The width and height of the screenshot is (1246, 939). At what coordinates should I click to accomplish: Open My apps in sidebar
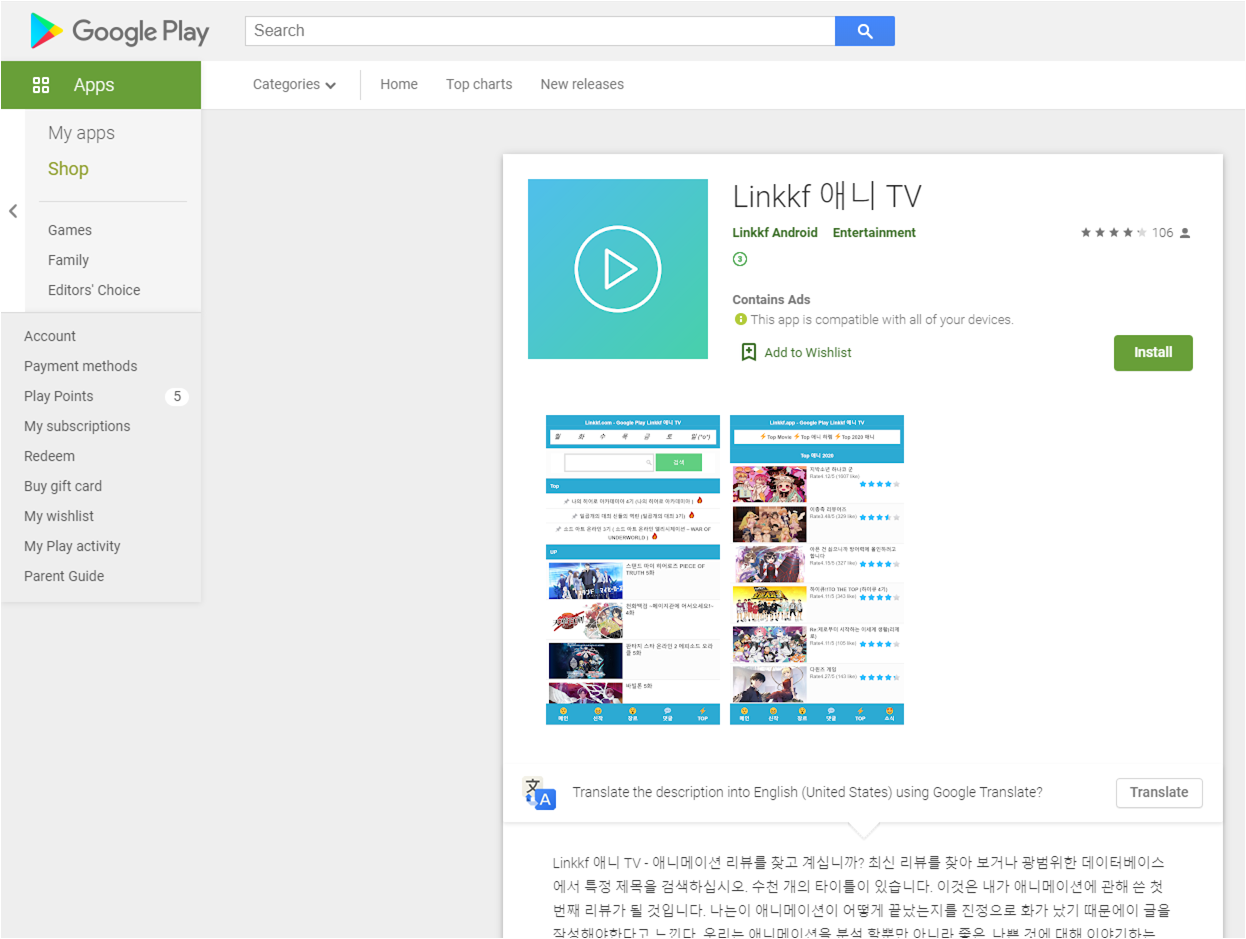(x=81, y=133)
